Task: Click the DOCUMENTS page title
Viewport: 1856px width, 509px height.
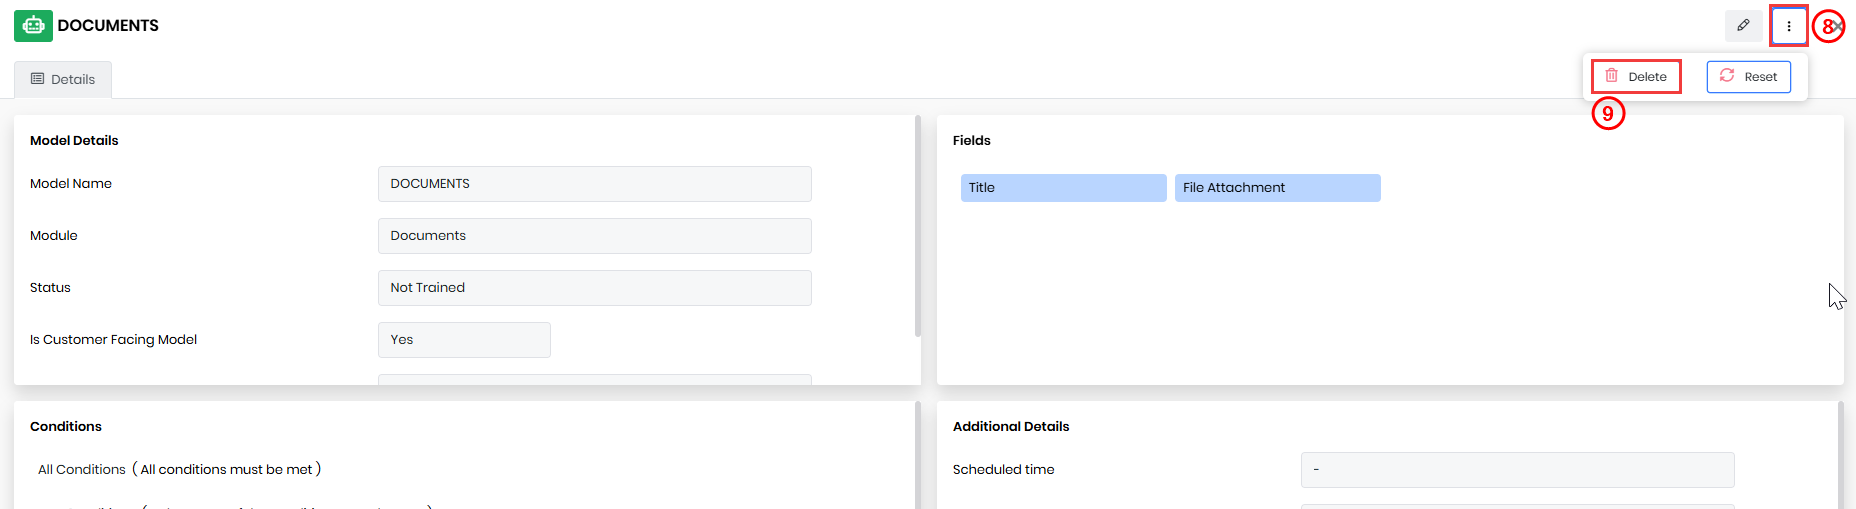Action: coord(108,26)
